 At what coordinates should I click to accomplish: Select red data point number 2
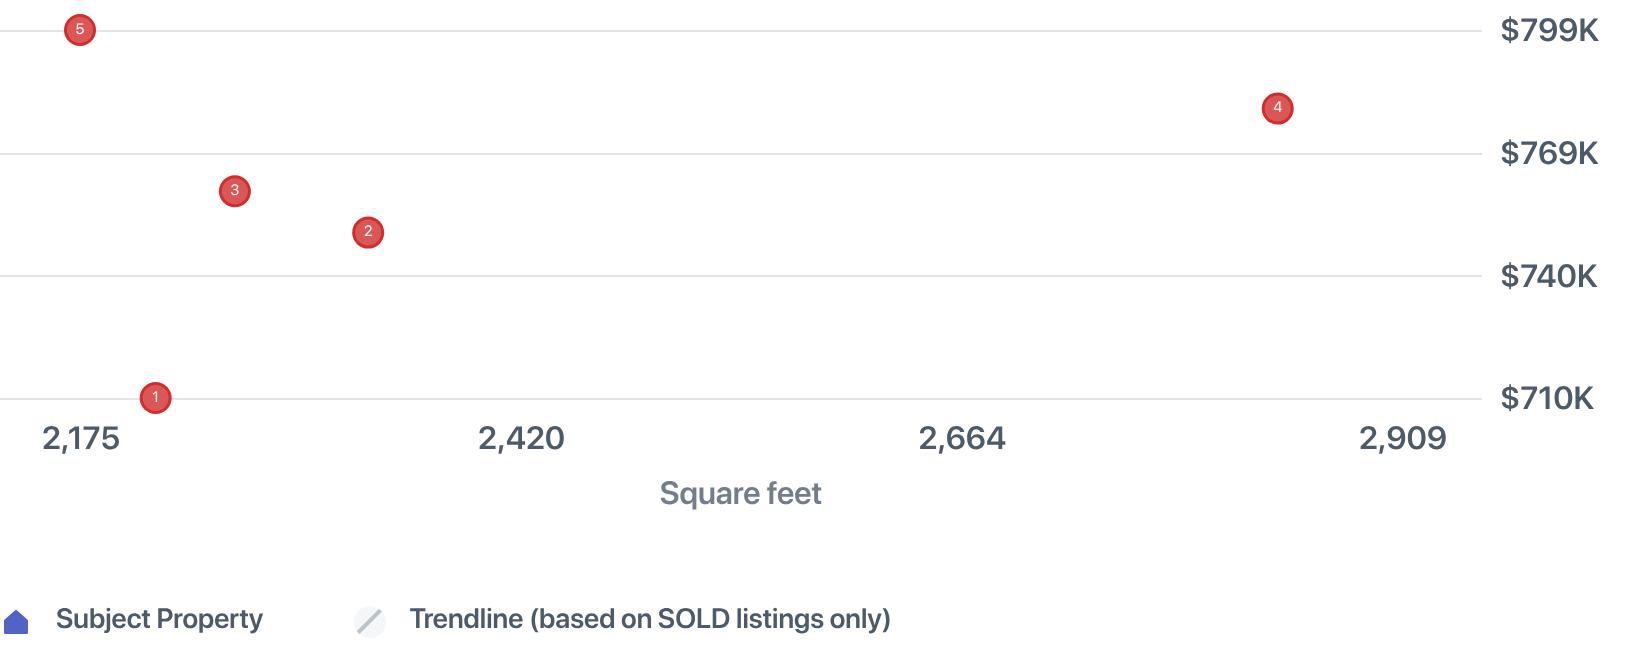pyautogui.click(x=368, y=232)
